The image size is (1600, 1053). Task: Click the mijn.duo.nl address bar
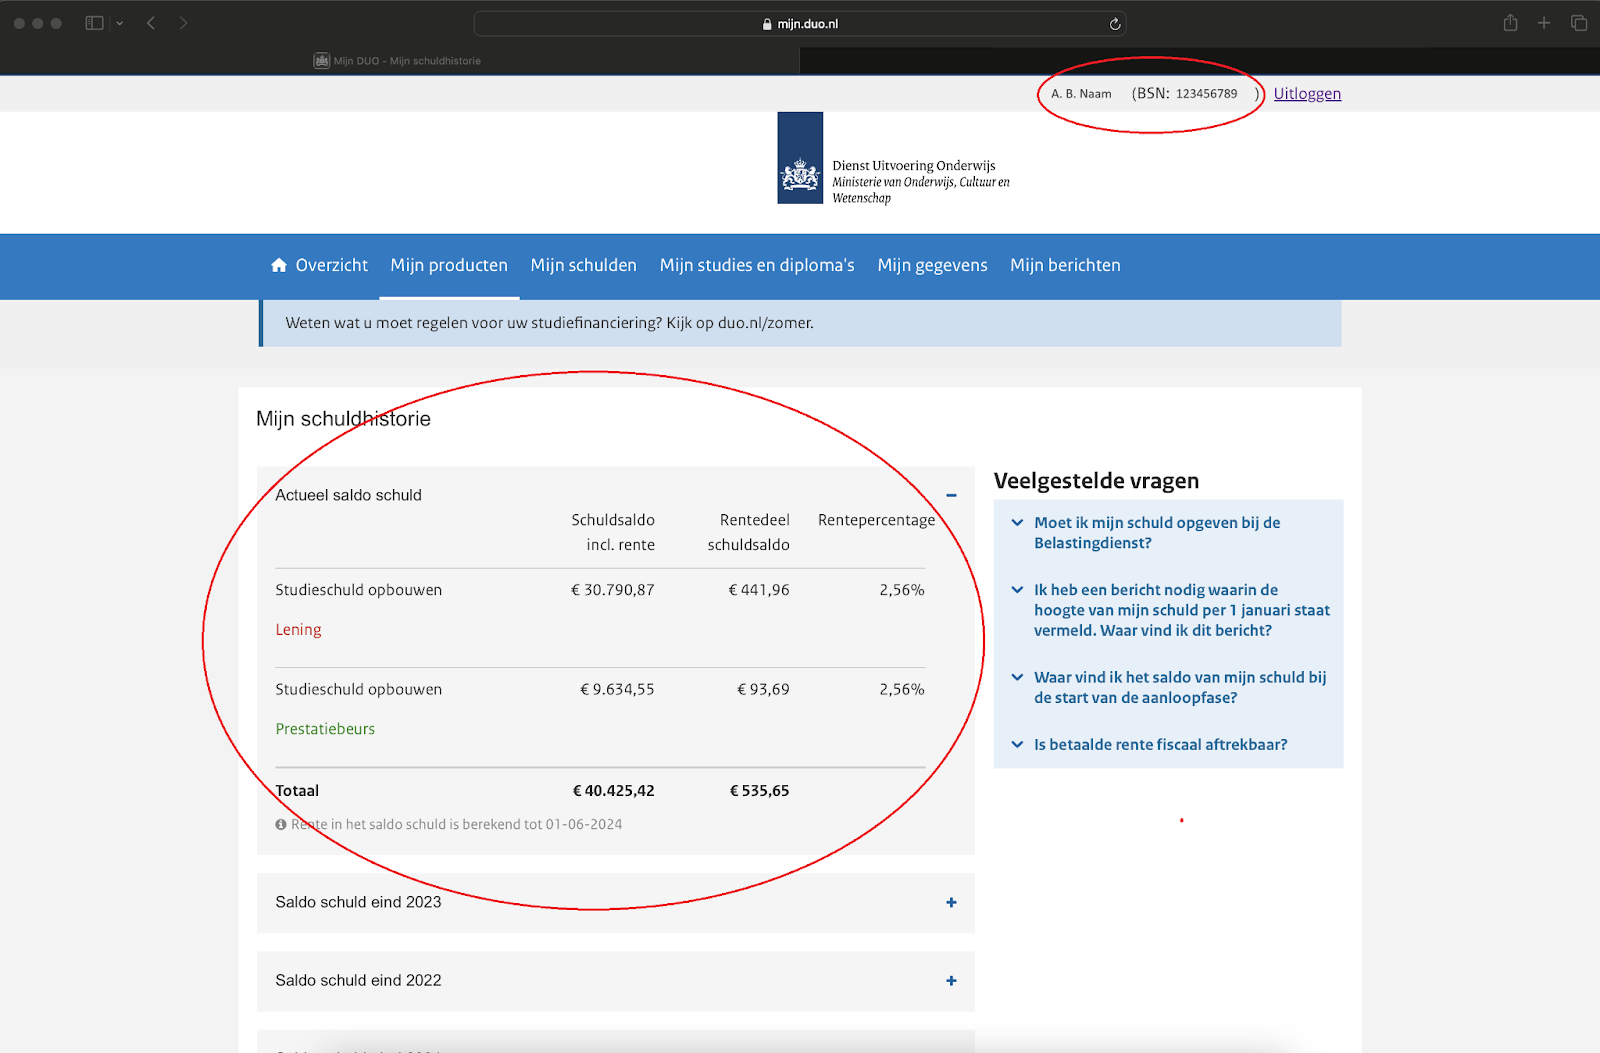point(800,24)
